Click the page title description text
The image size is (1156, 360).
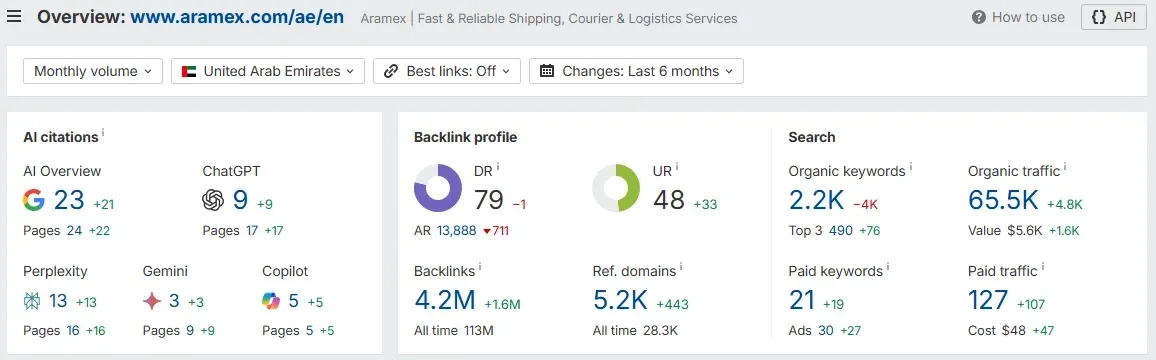(x=549, y=18)
